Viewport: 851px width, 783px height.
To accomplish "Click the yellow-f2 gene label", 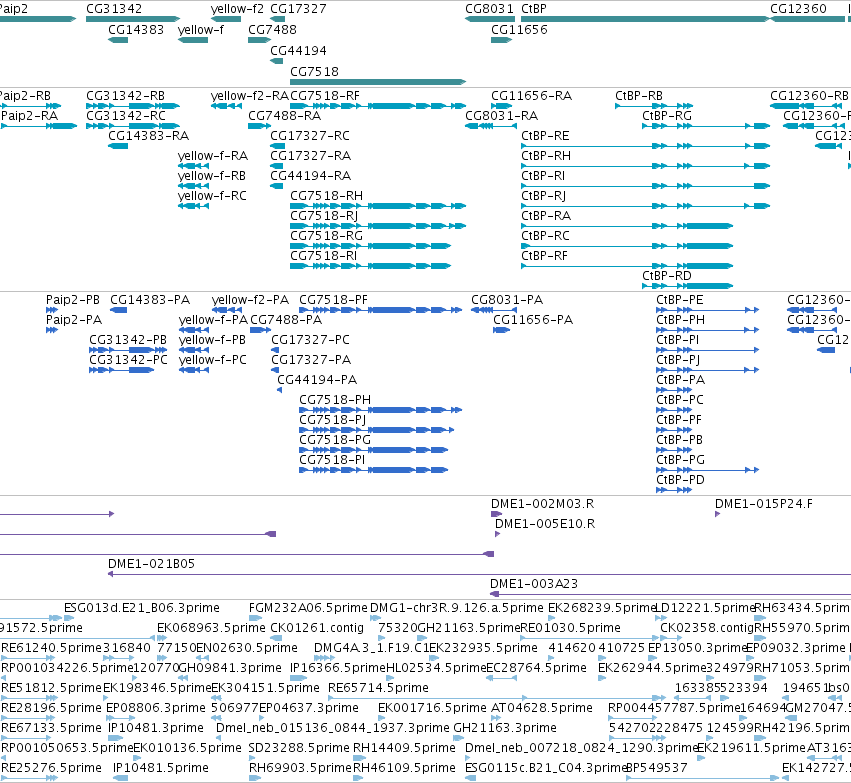I will (237, 9).
